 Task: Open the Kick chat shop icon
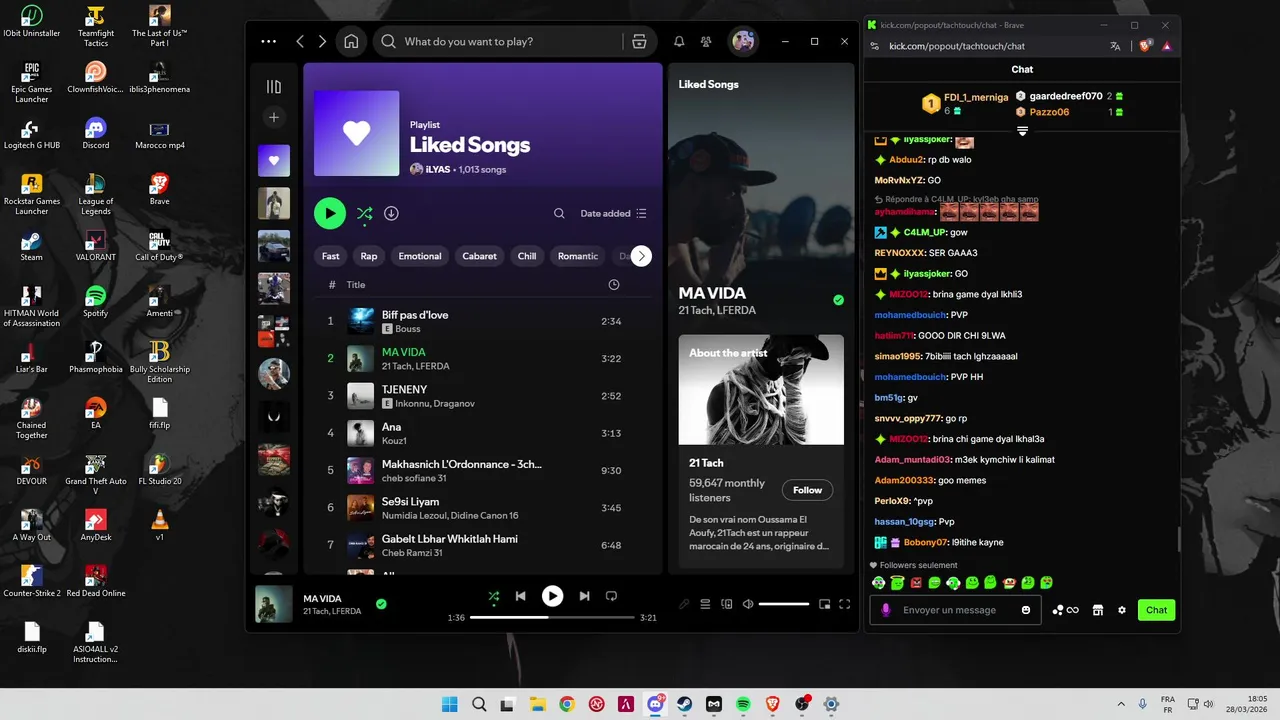point(1097,610)
